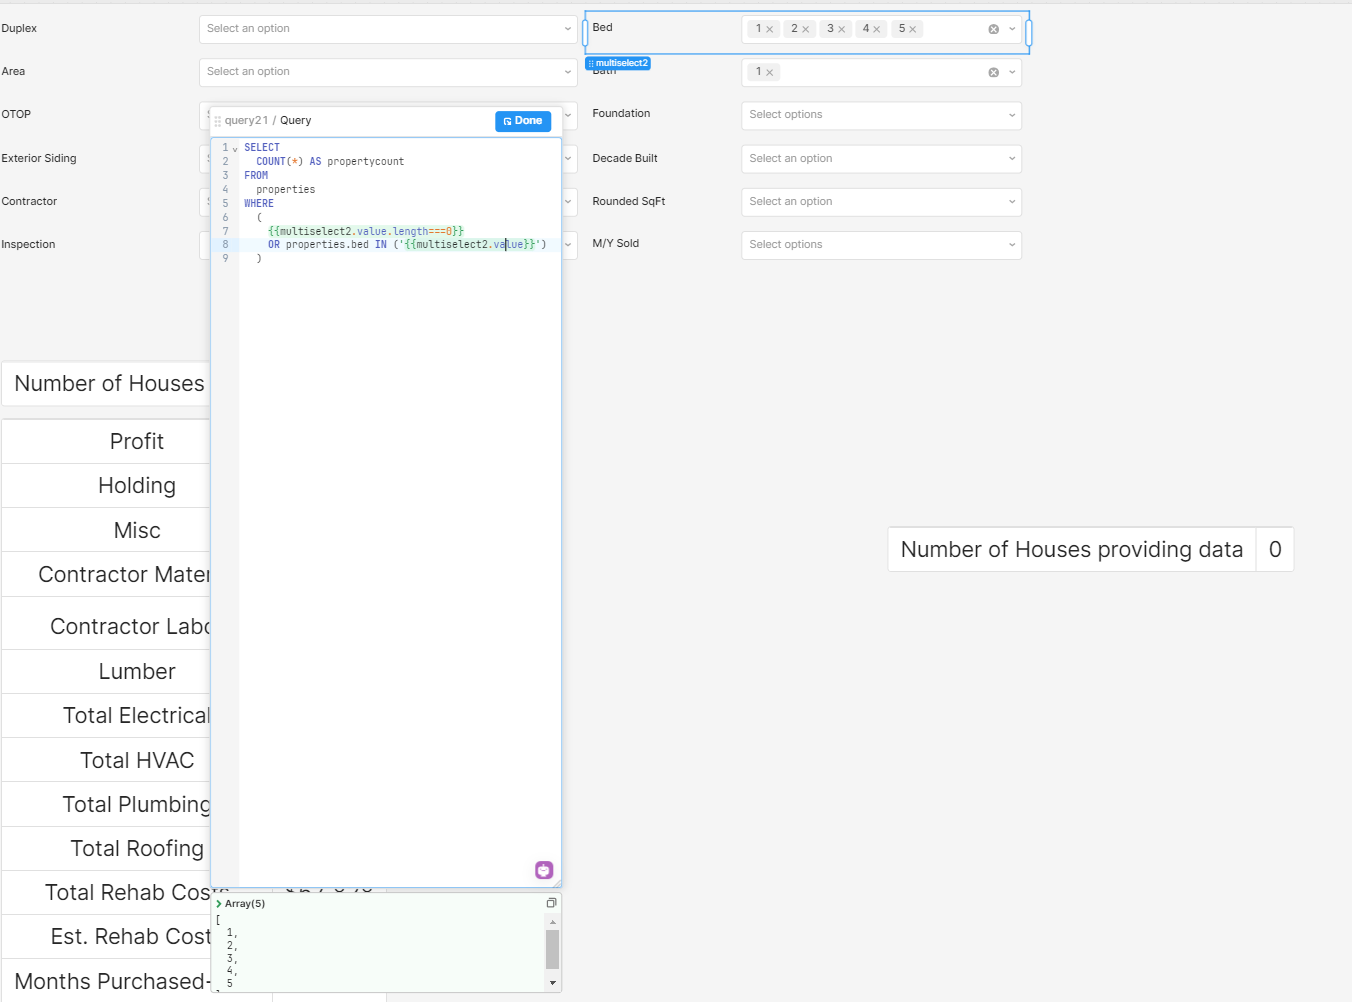Screen dimensions: 1352x1002
Task: Remove tag 1 from Bath multiselect
Action: click(x=770, y=72)
